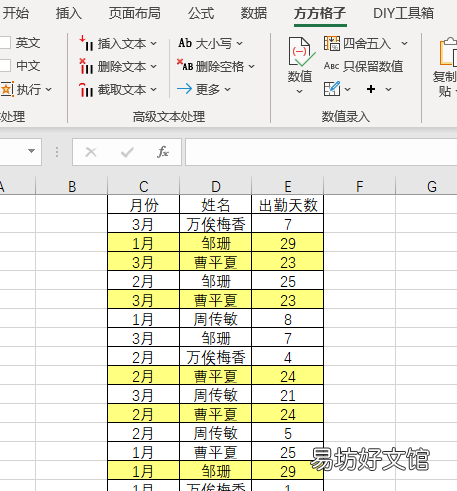Select column E header
Viewport: 457px width, 491px height.
coord(288,186)
